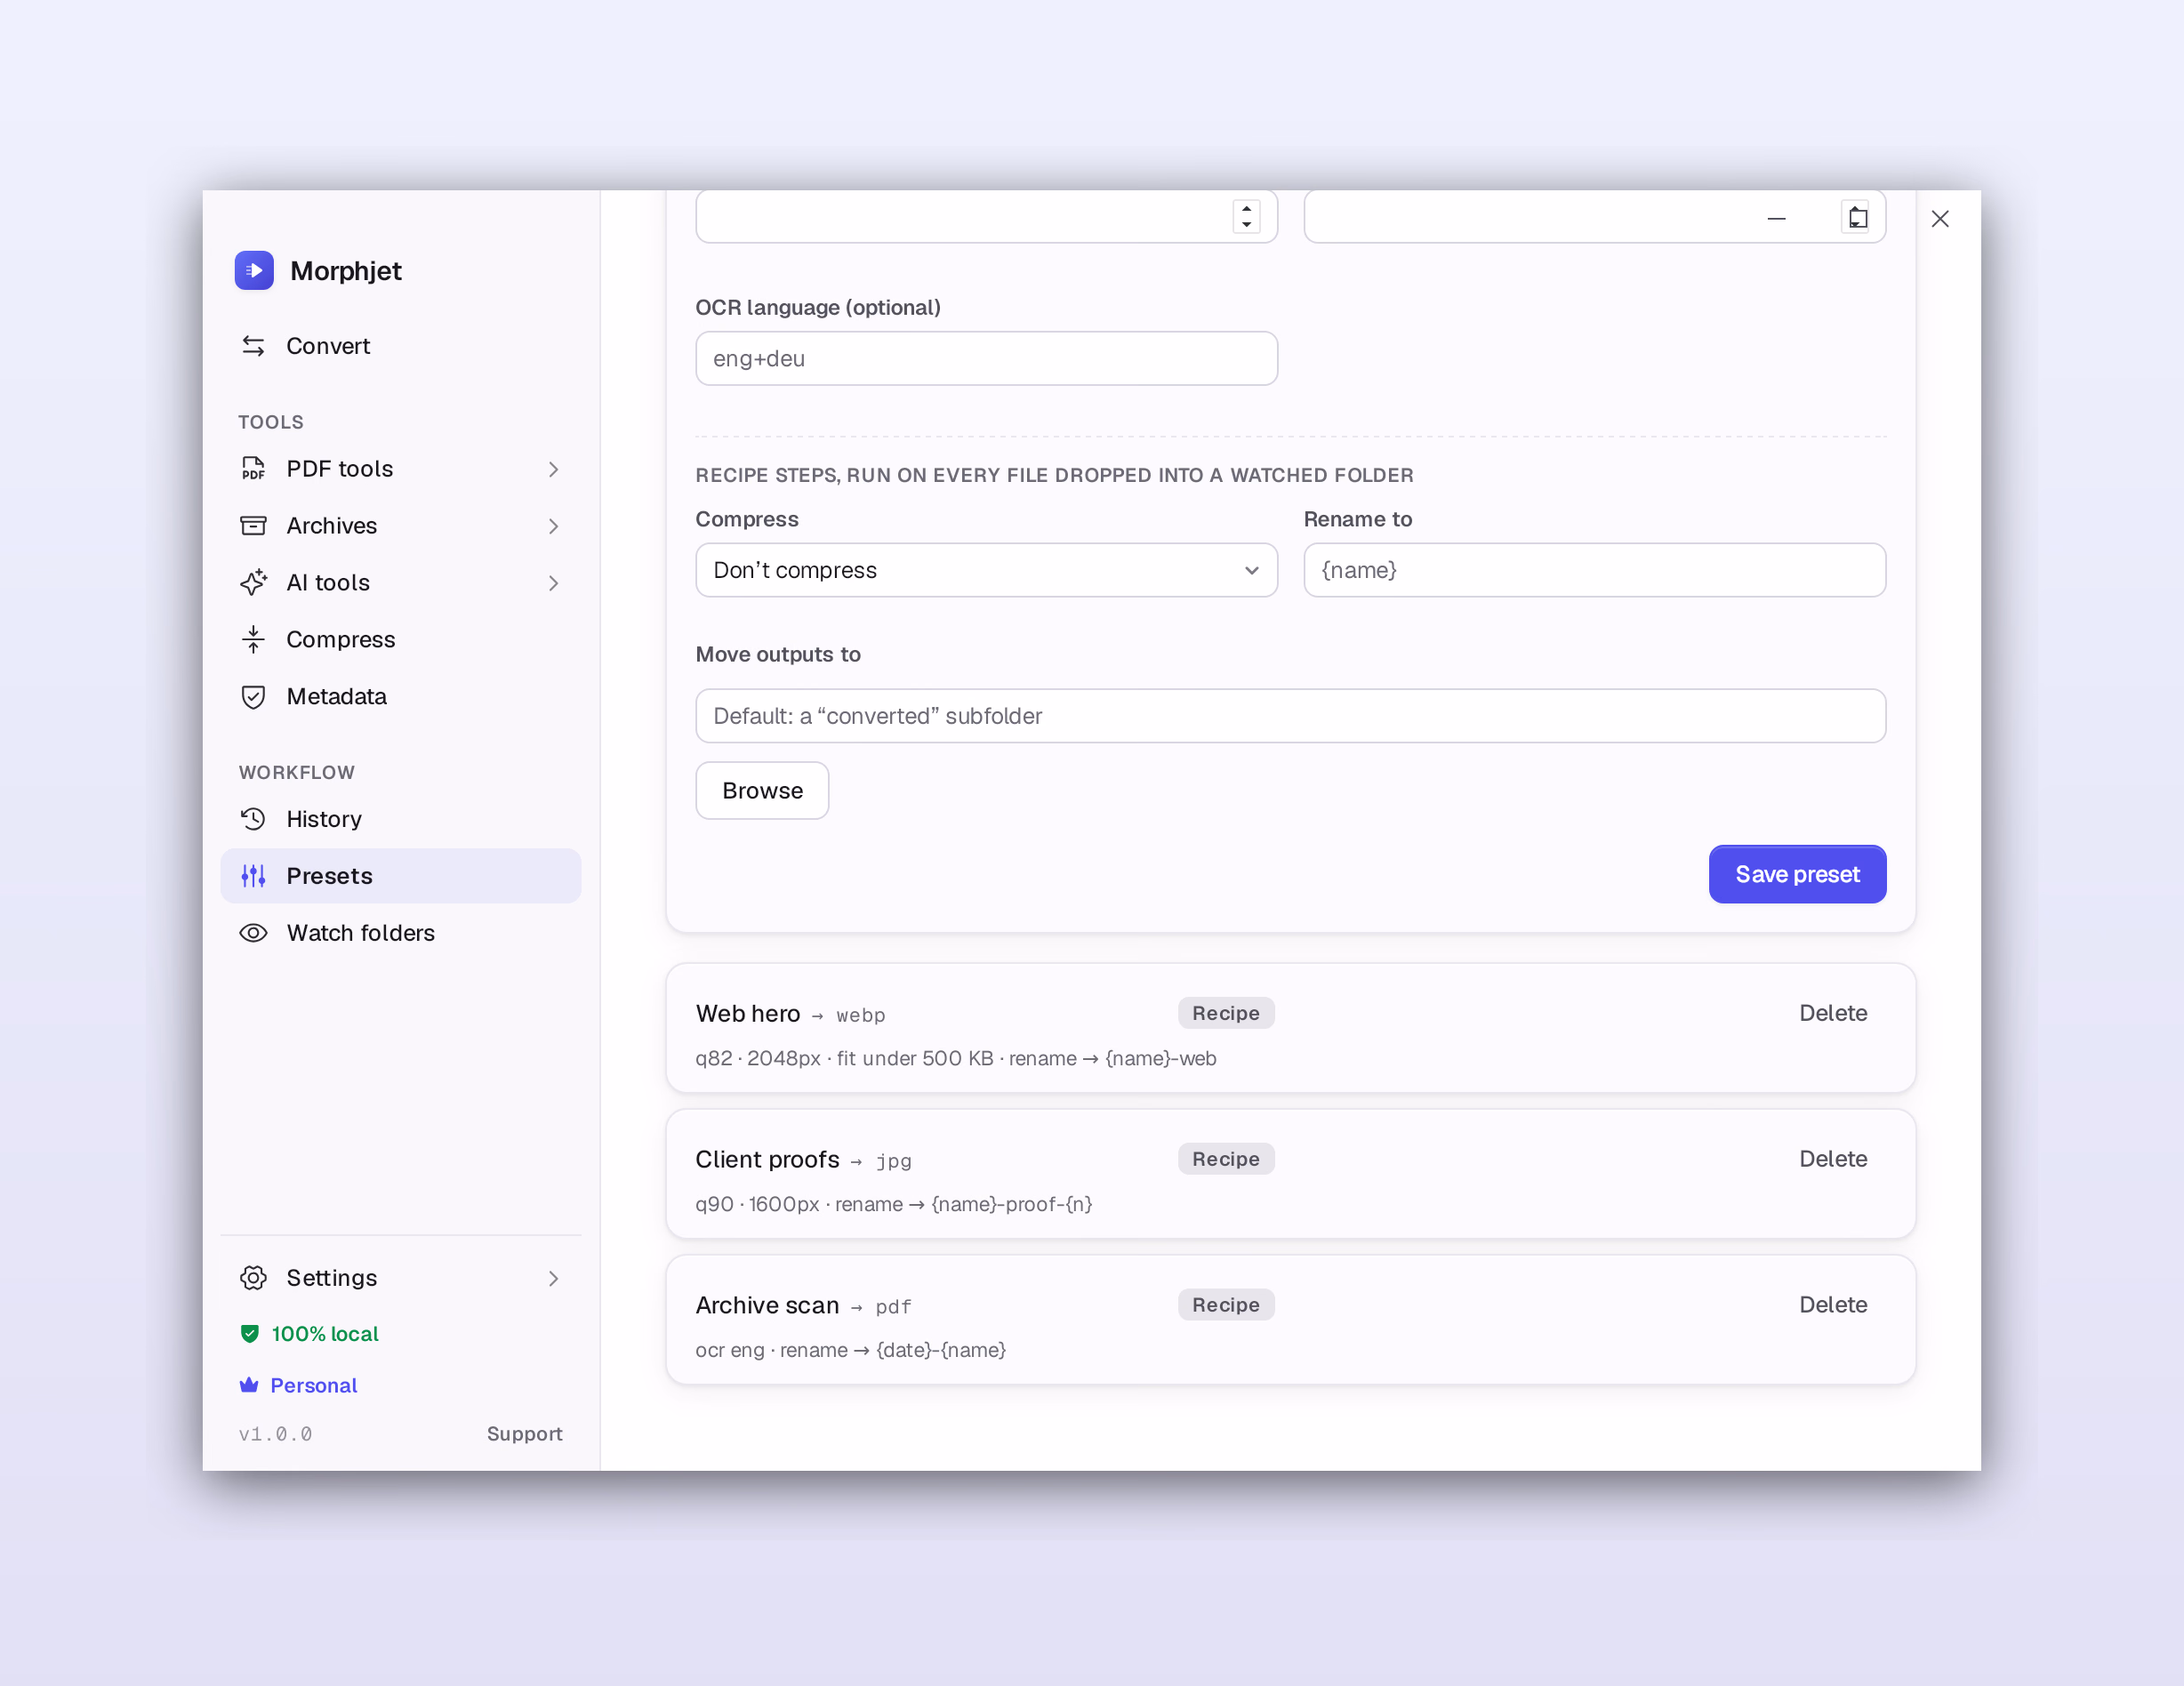The width and height of the screenshot is (2184, 1686).
Task: Click the Recipe badge on Client proofs
Action: click(1226, 1159)
